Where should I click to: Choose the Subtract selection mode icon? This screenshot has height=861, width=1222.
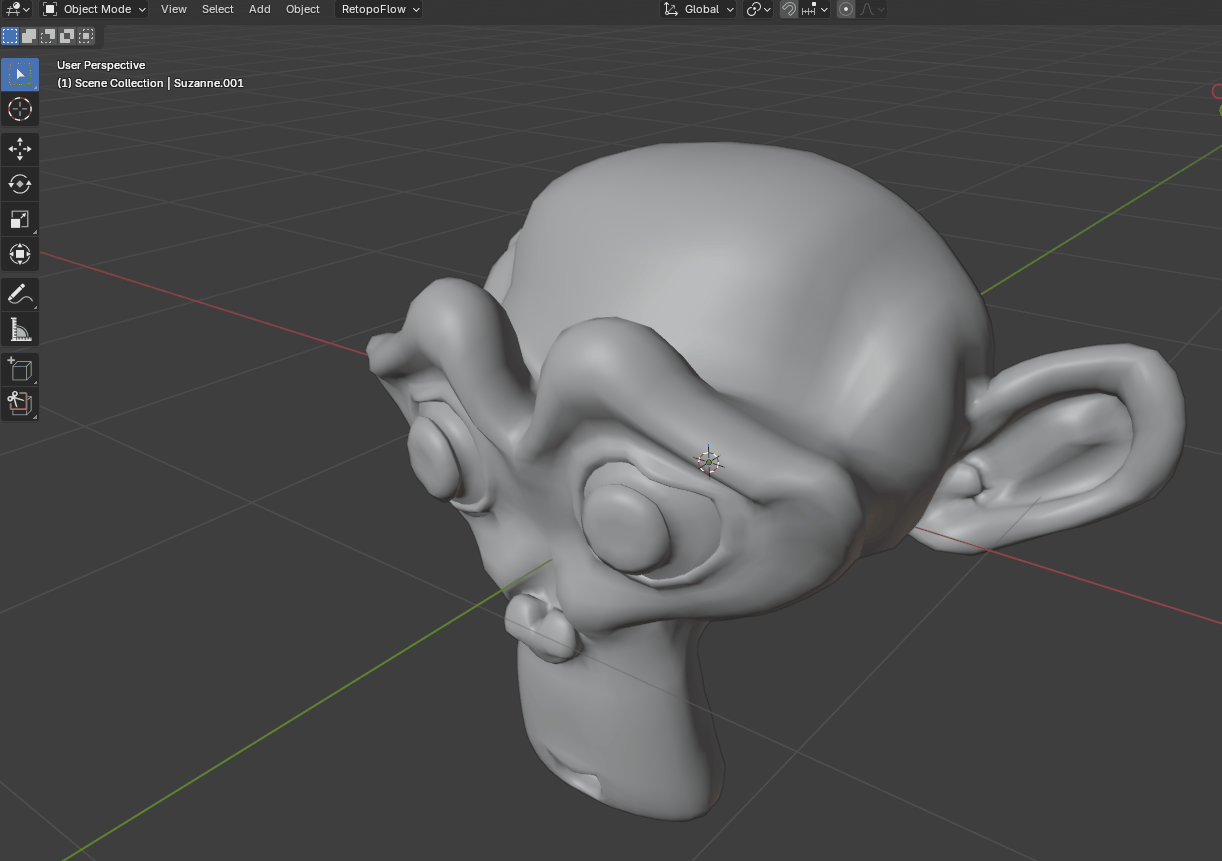click(x=48, y=36)
